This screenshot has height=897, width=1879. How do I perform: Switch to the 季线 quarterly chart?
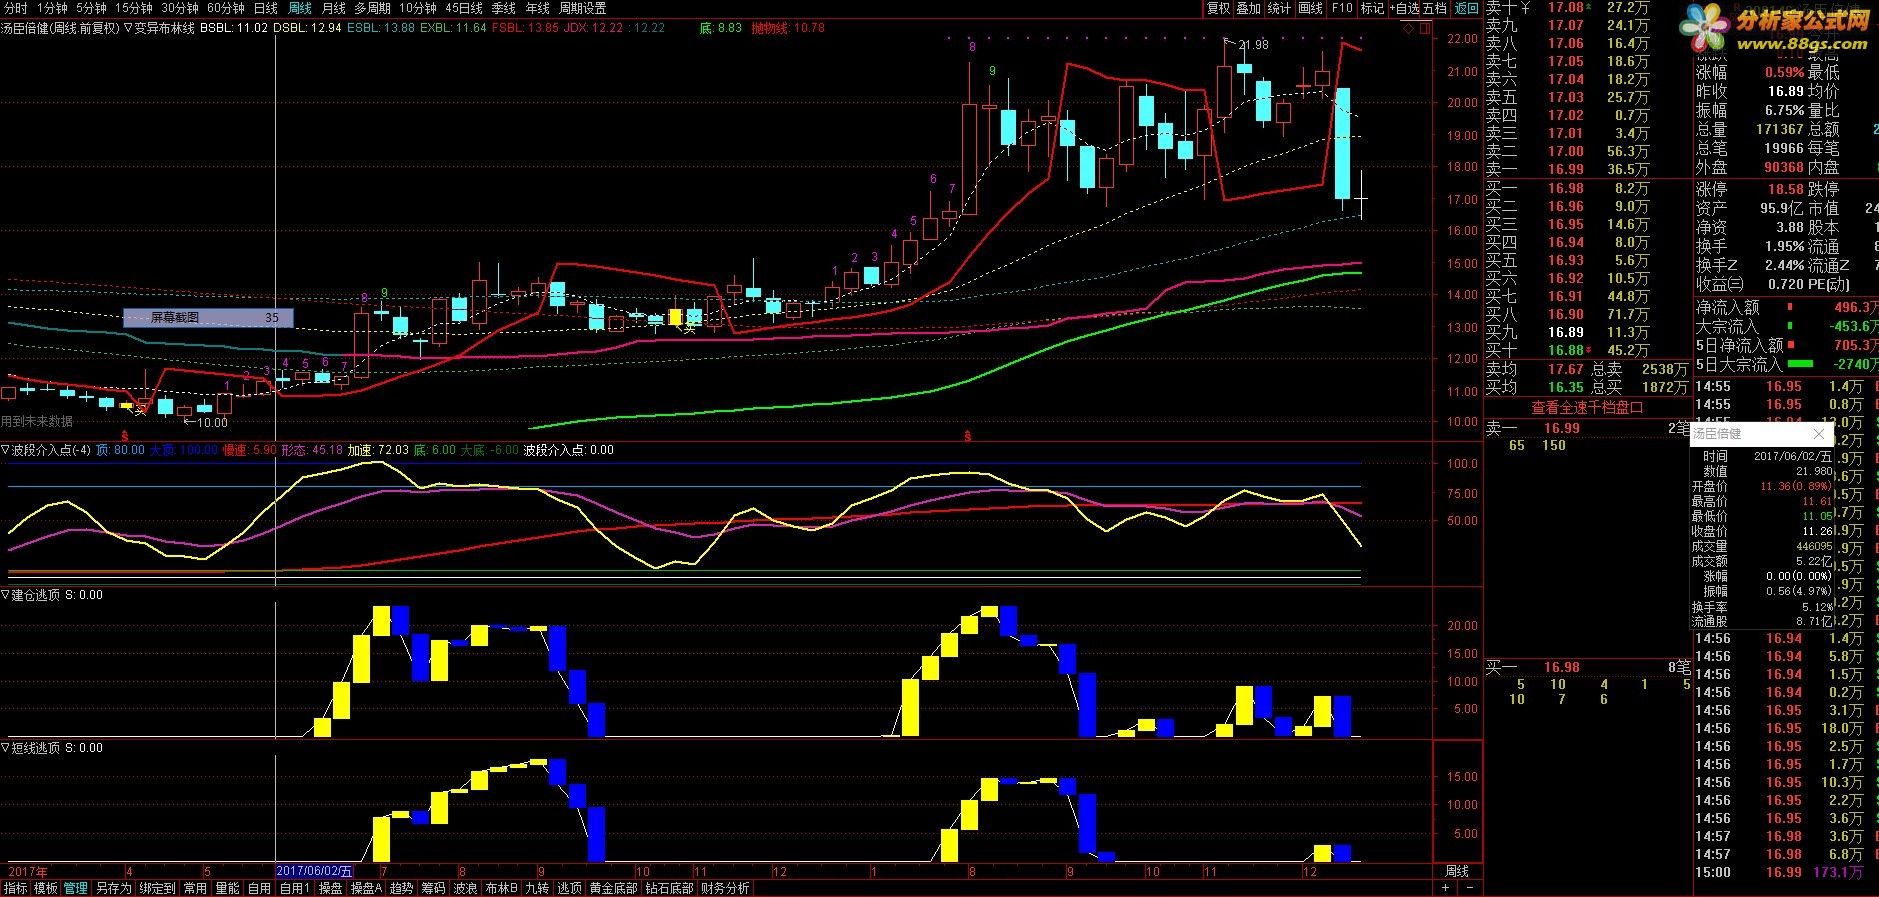[x=503, y=8]
